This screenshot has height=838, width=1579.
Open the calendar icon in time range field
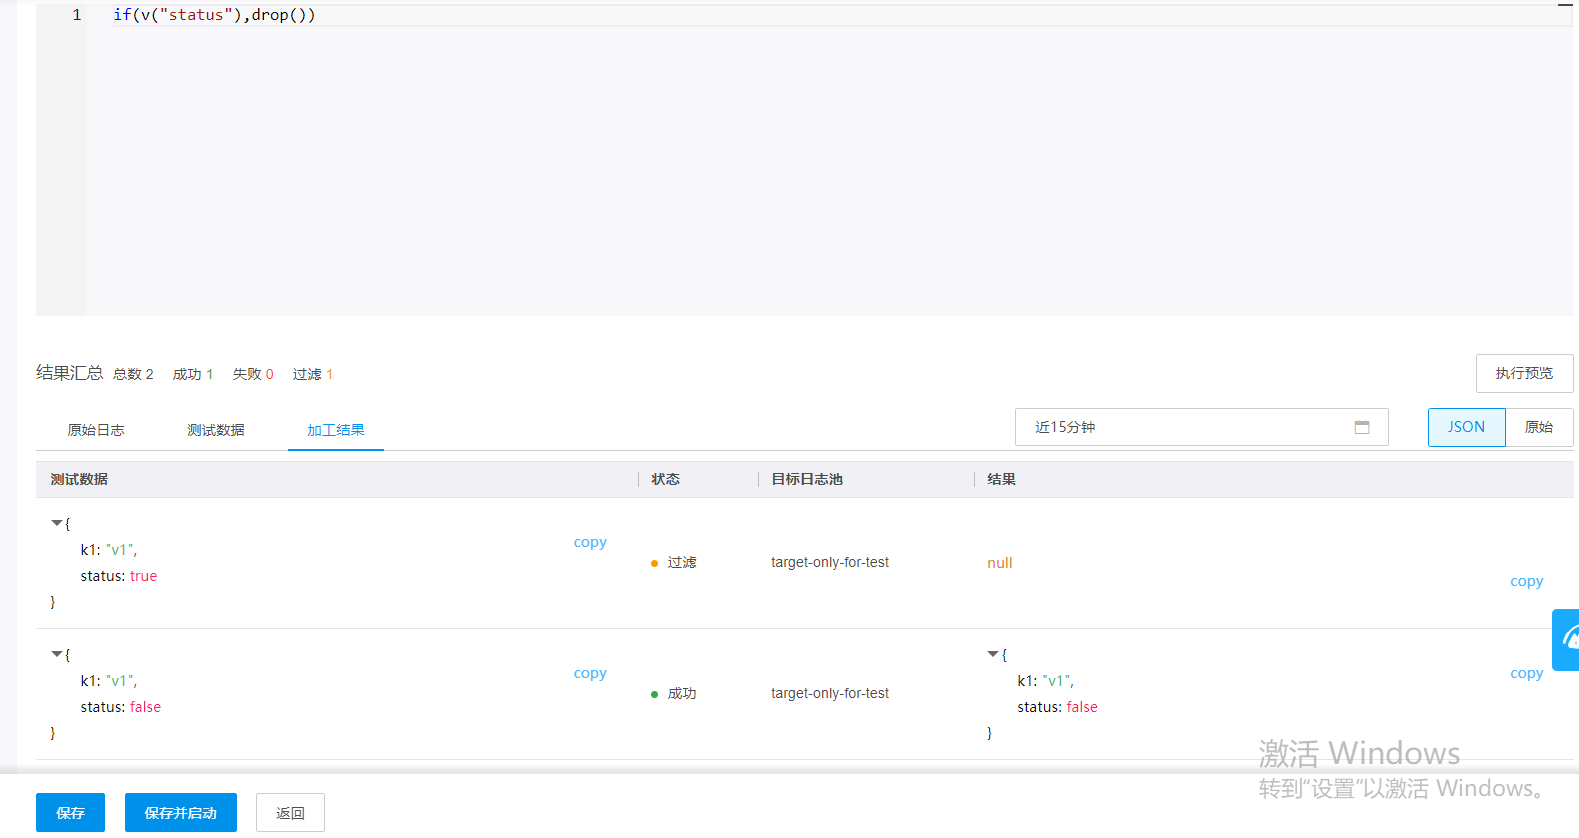[1362, 427]
